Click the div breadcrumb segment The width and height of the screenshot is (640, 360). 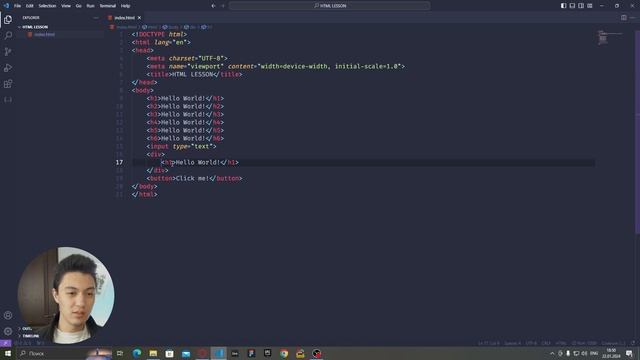click(x=190, y=27)
